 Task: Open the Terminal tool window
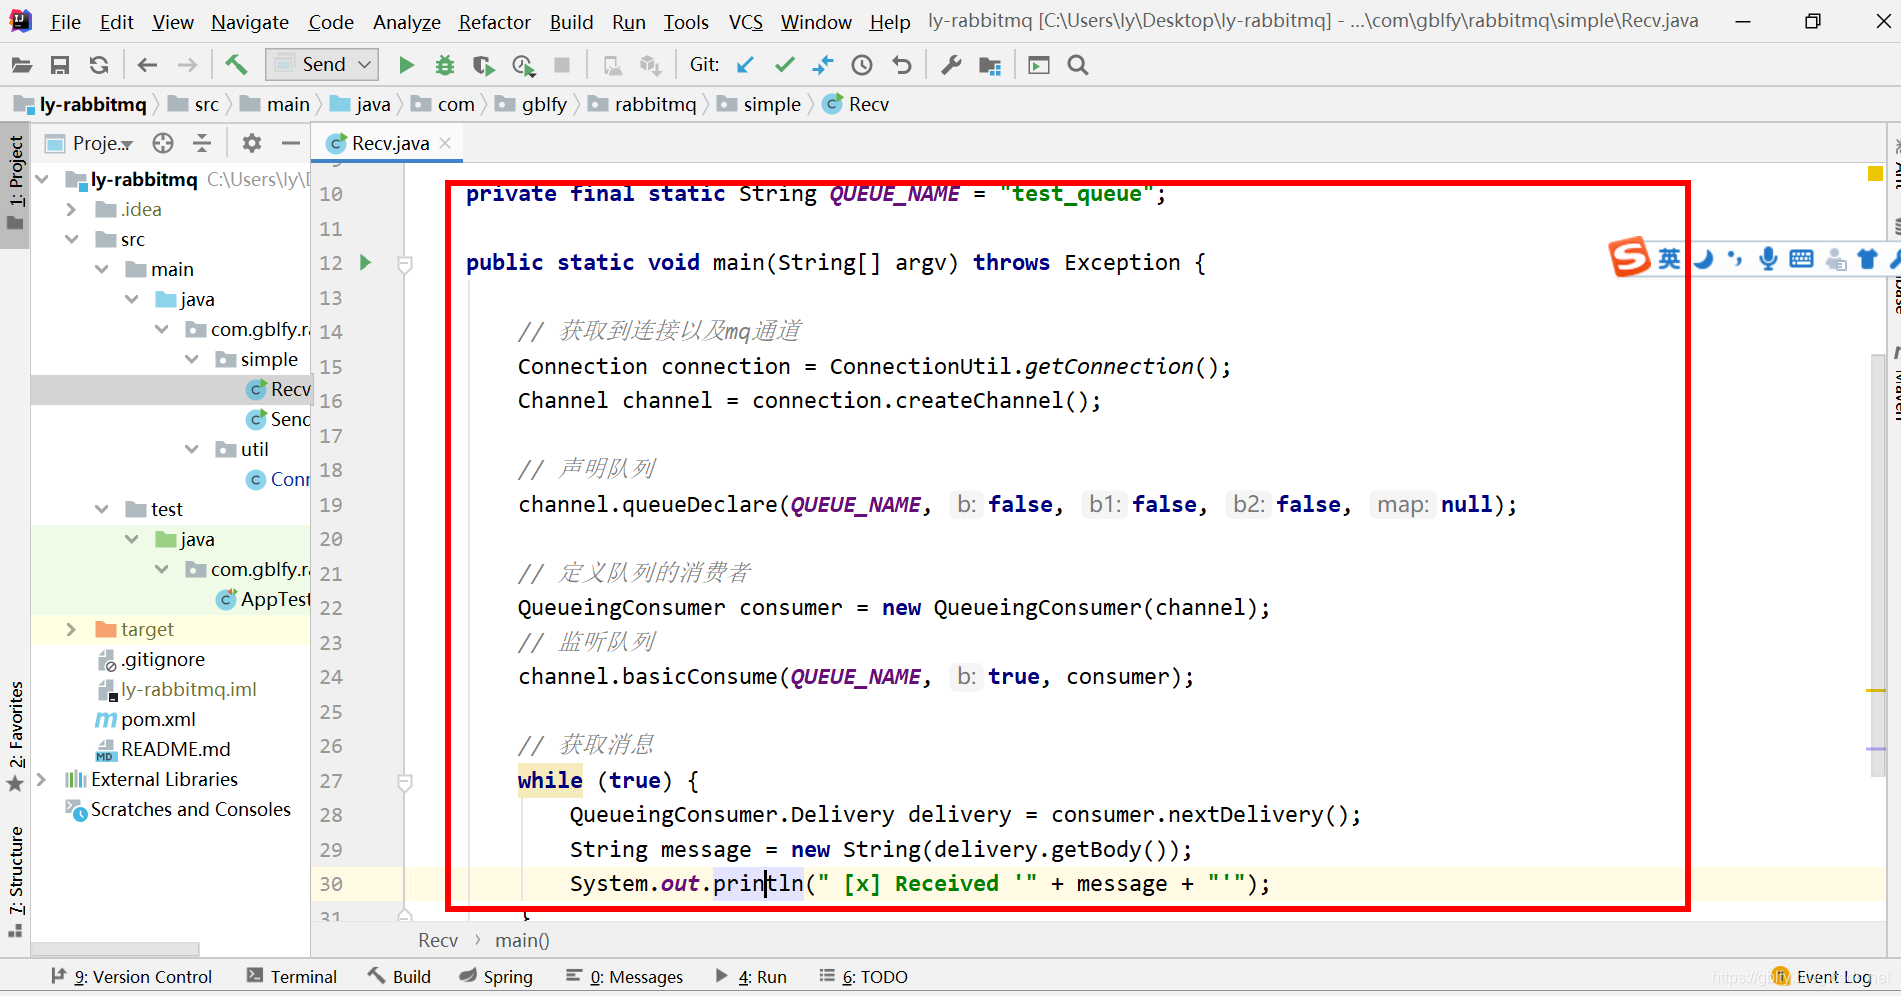point(292,977)
